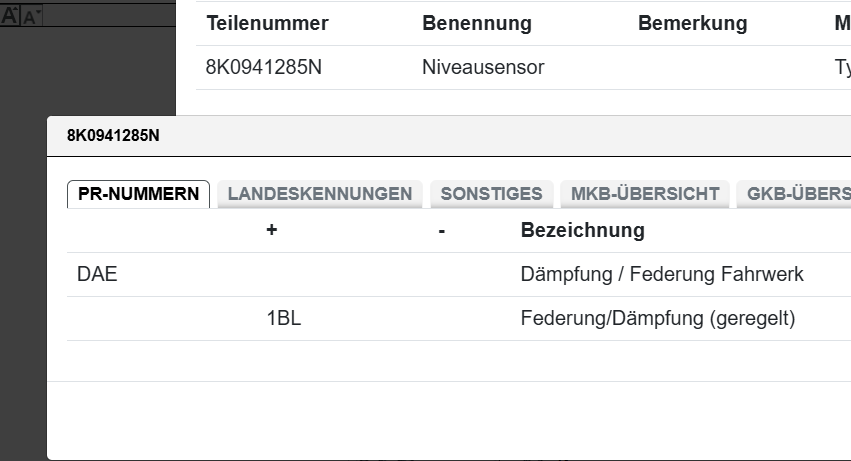Open the GKB-ÜBERSICHT tab
Image resolution: width=851 pixels, height=461 pixels.
796,194
